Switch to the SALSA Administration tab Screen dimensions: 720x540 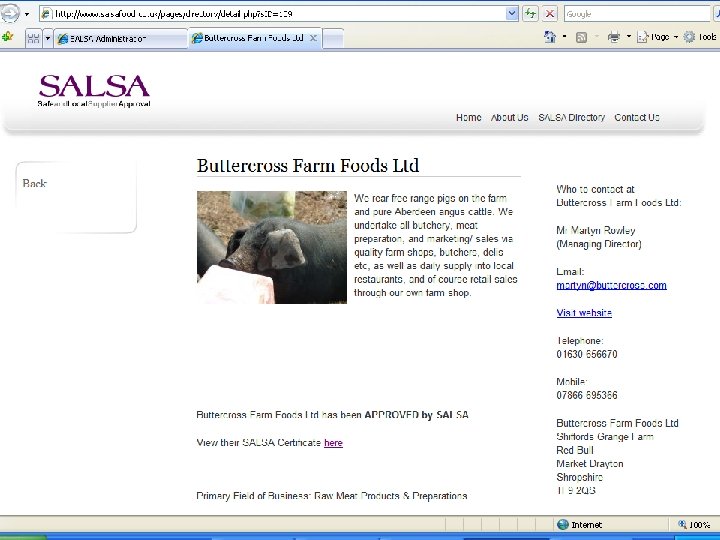[120, 39]
